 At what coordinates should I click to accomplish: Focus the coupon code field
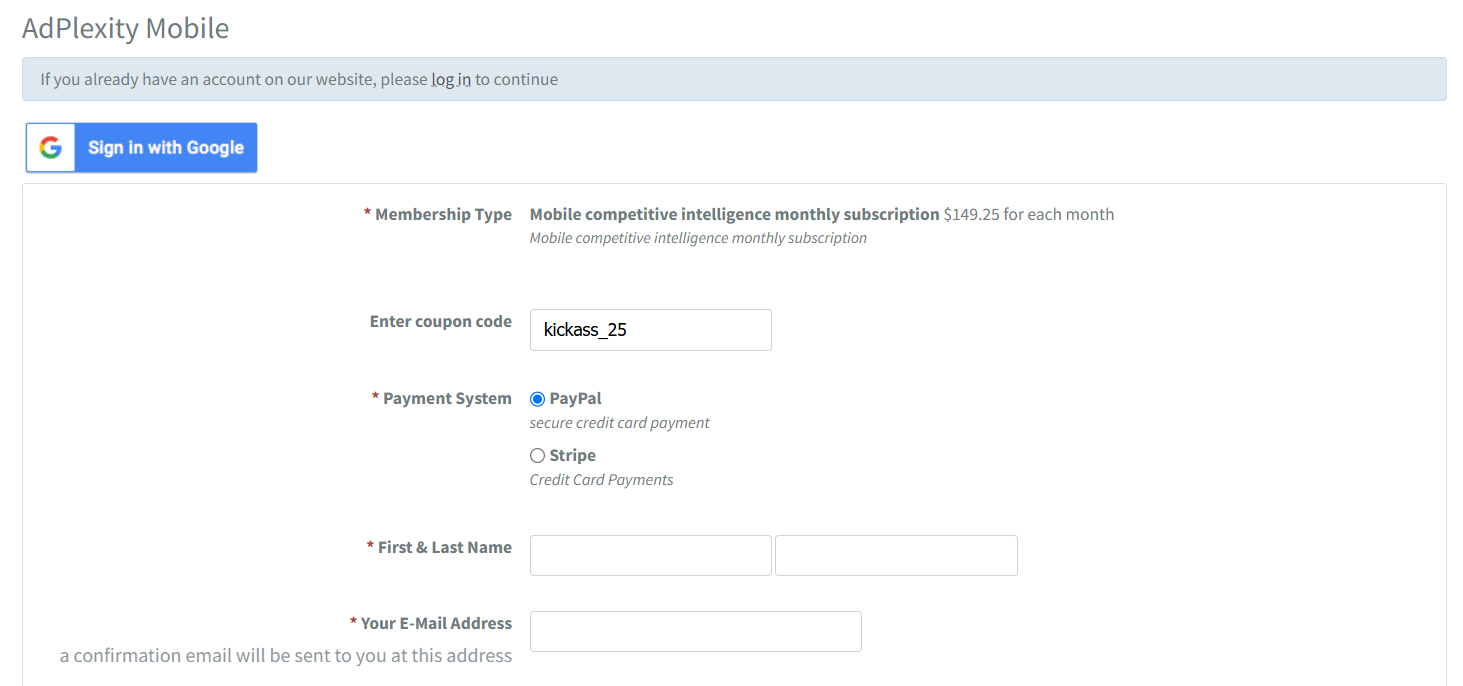coord(651,330)
